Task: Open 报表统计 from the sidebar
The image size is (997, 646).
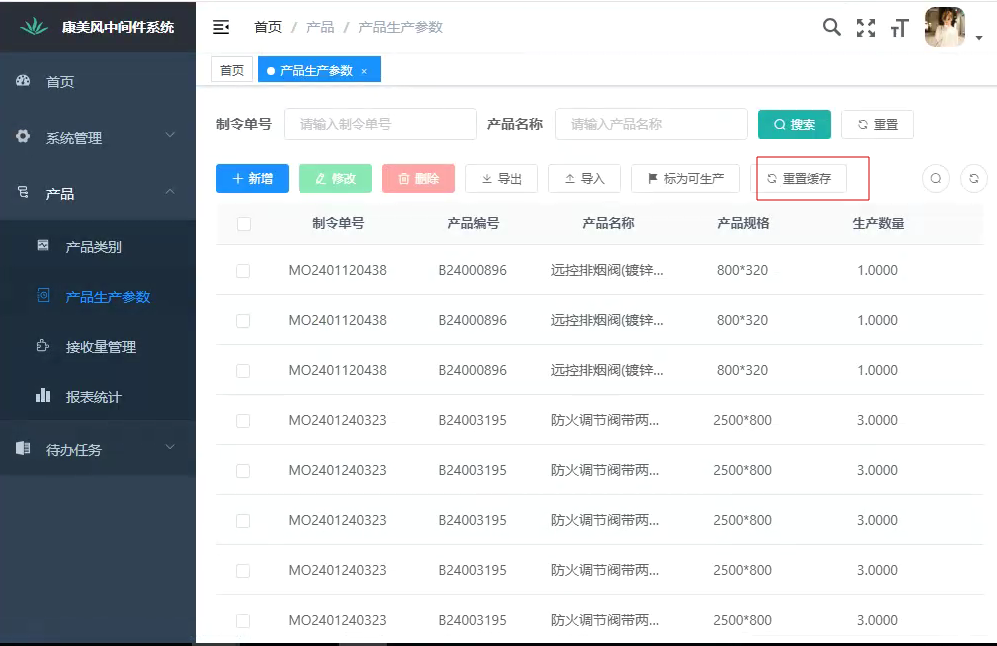Action: tap(93, 397)
